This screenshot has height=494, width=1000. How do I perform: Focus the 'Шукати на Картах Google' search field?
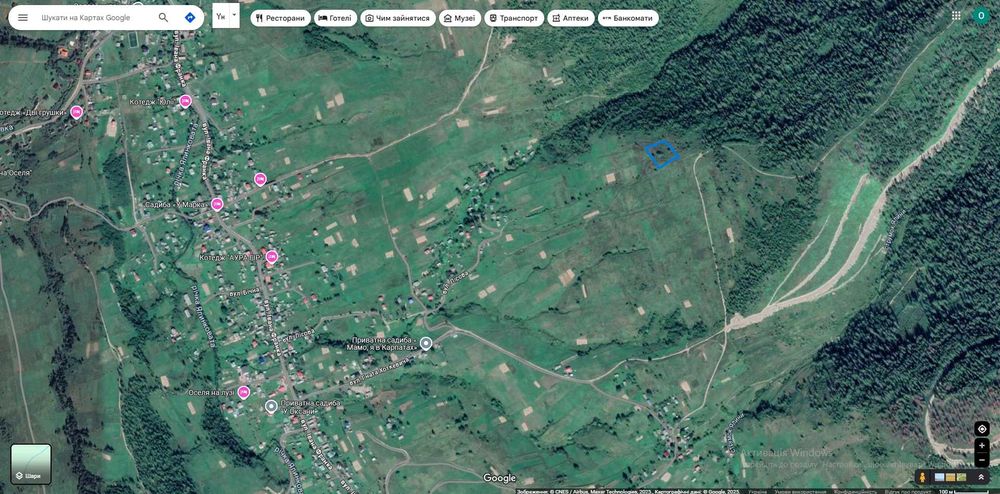pos(86,18)
